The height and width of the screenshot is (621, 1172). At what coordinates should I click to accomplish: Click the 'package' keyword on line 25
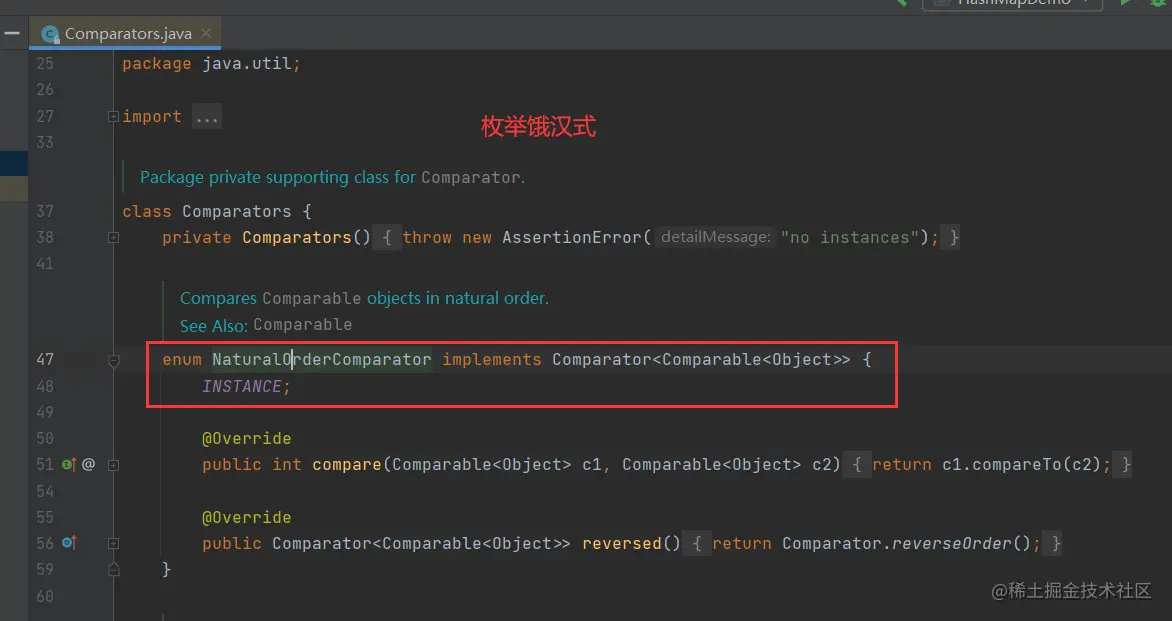click(x=157, y=64)
